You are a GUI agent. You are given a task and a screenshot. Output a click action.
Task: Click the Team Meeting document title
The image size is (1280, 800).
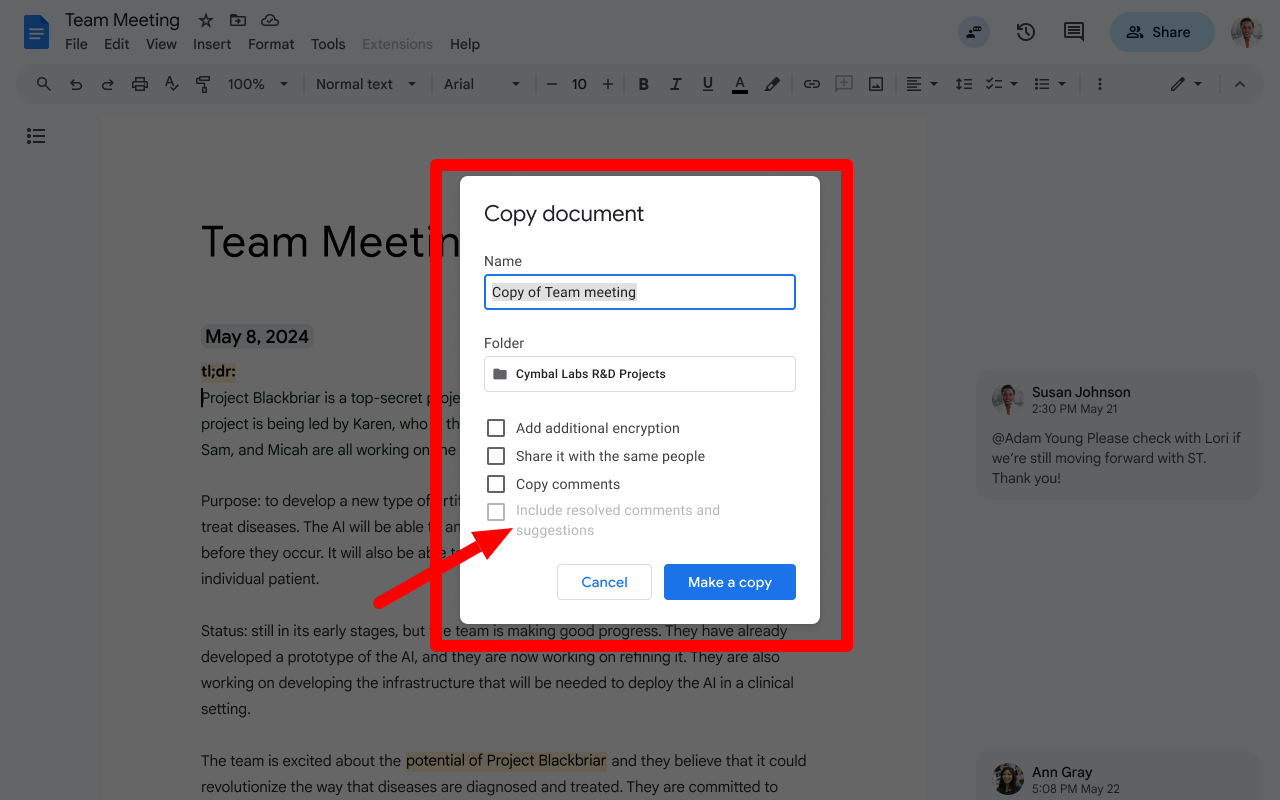[x=122, y=20]
